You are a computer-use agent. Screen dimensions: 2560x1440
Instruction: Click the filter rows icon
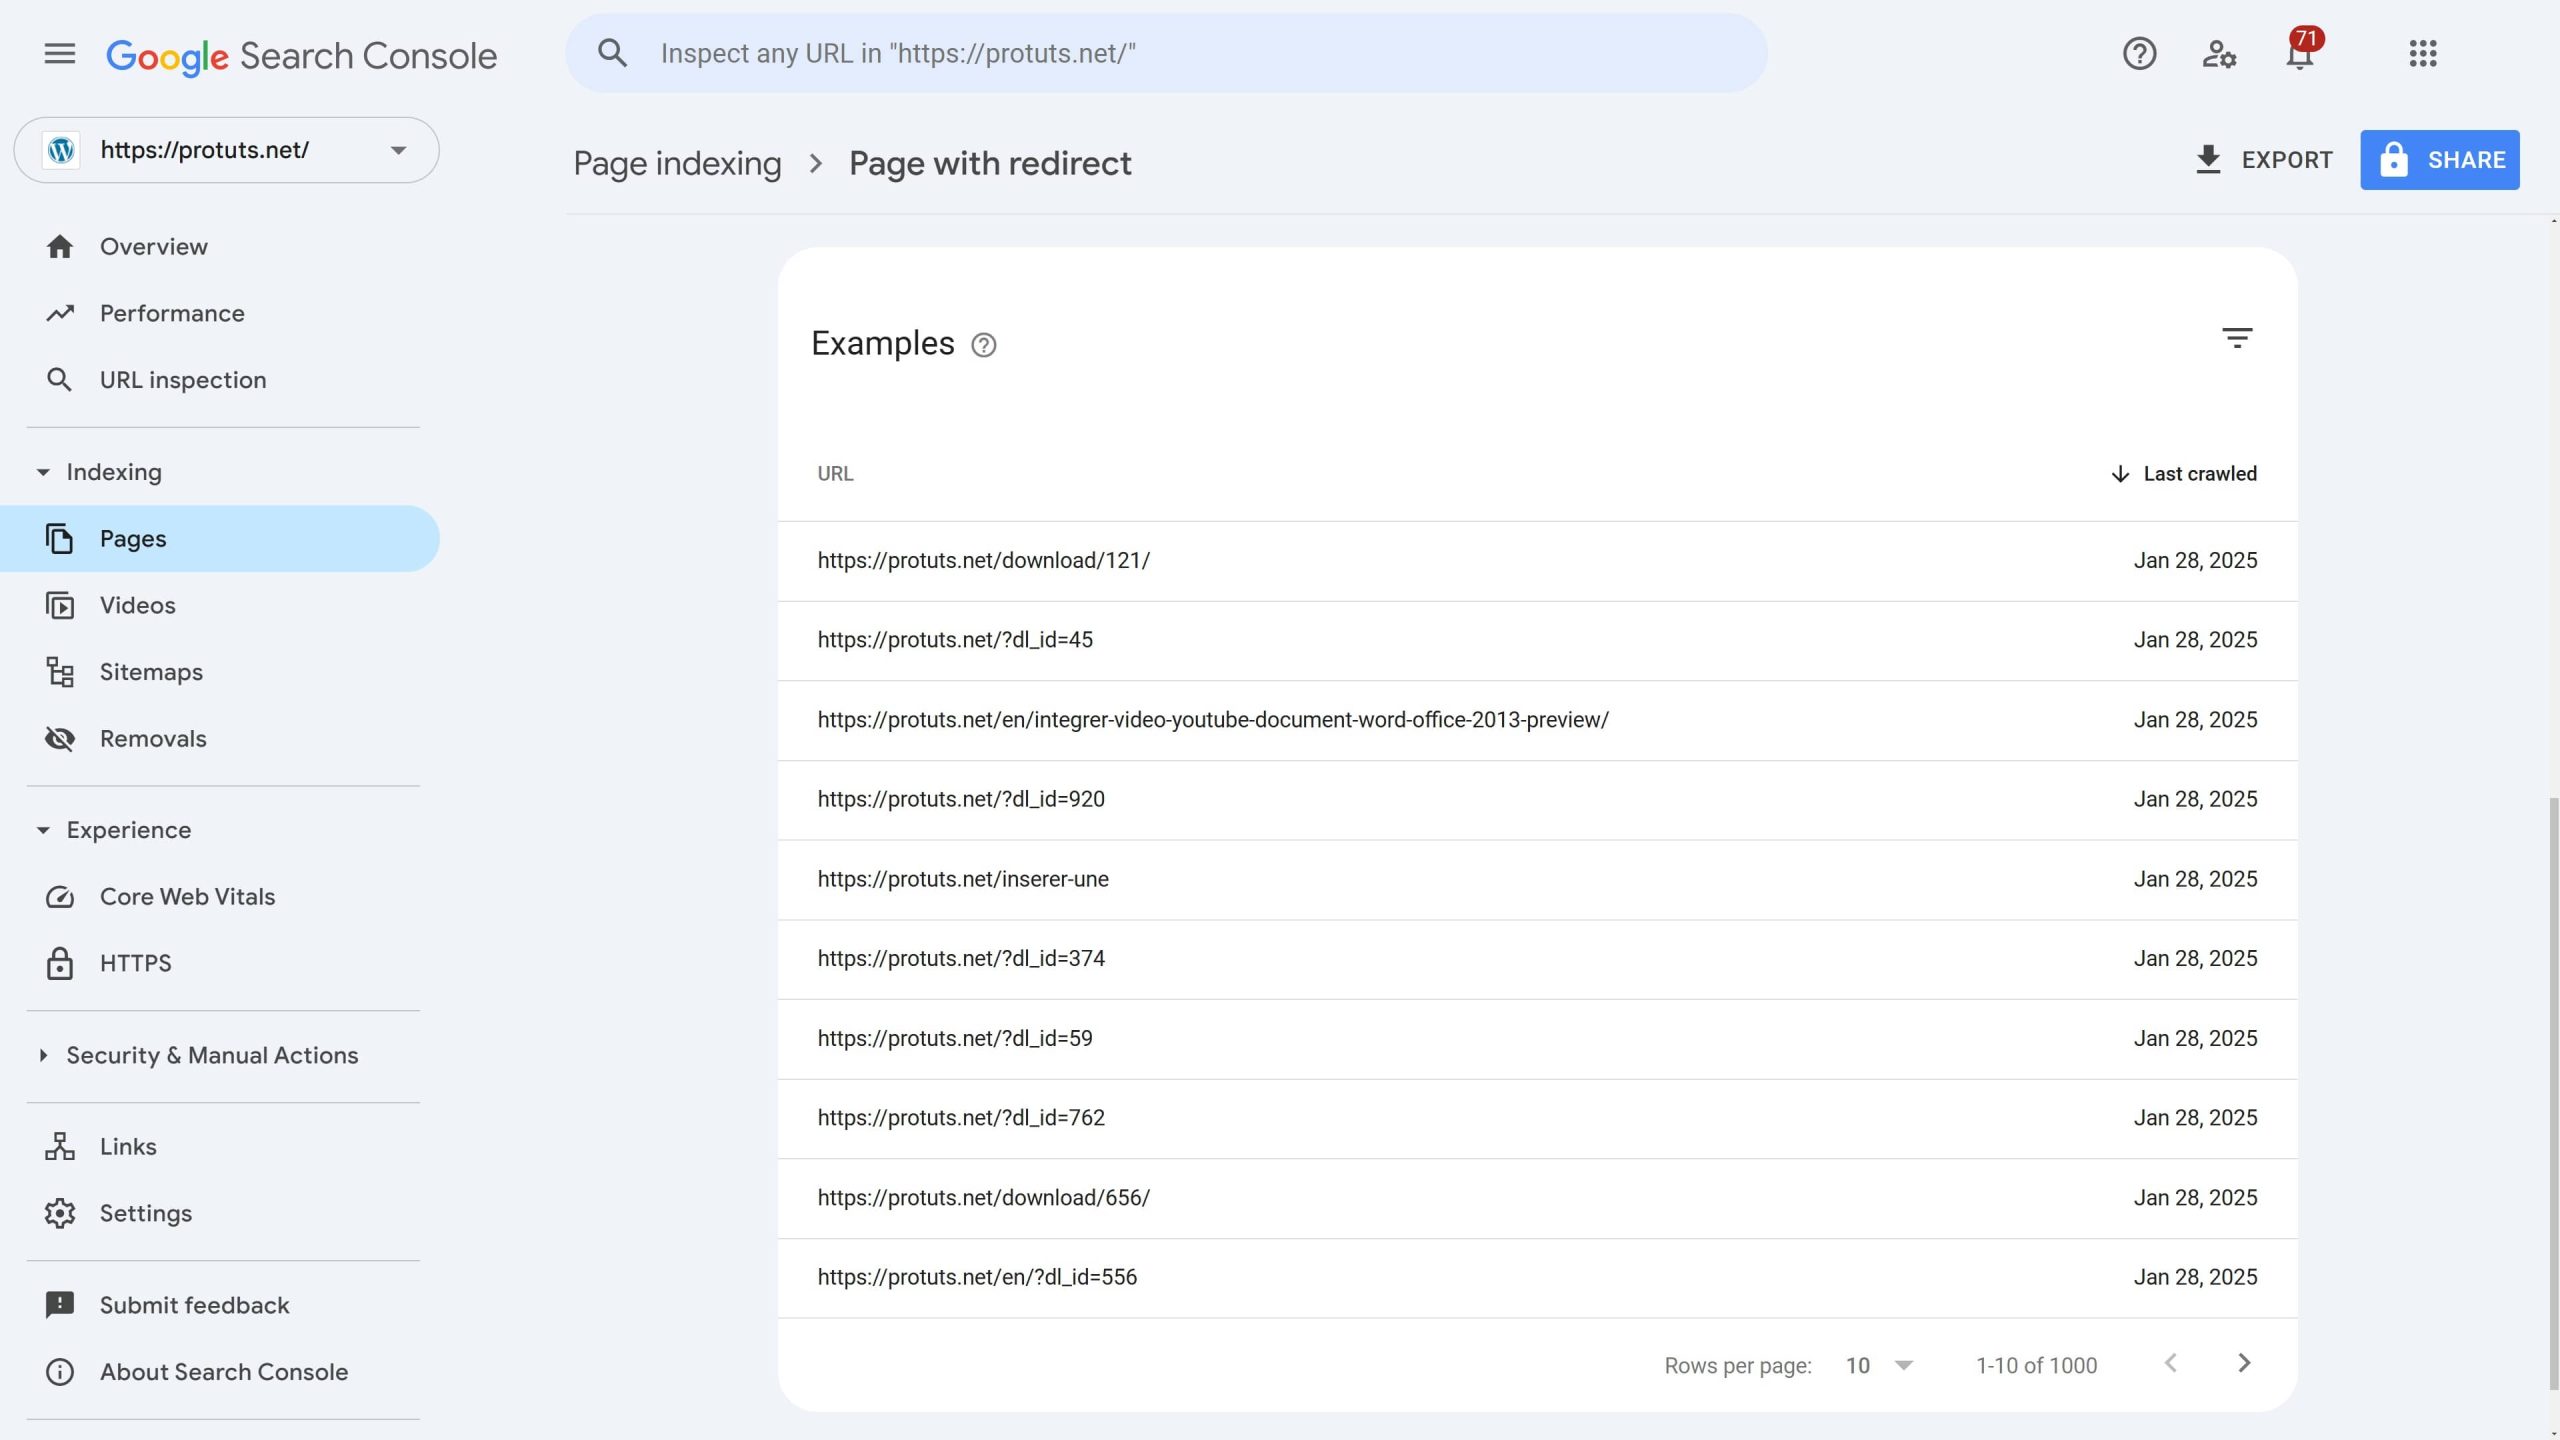[2237, 338]
